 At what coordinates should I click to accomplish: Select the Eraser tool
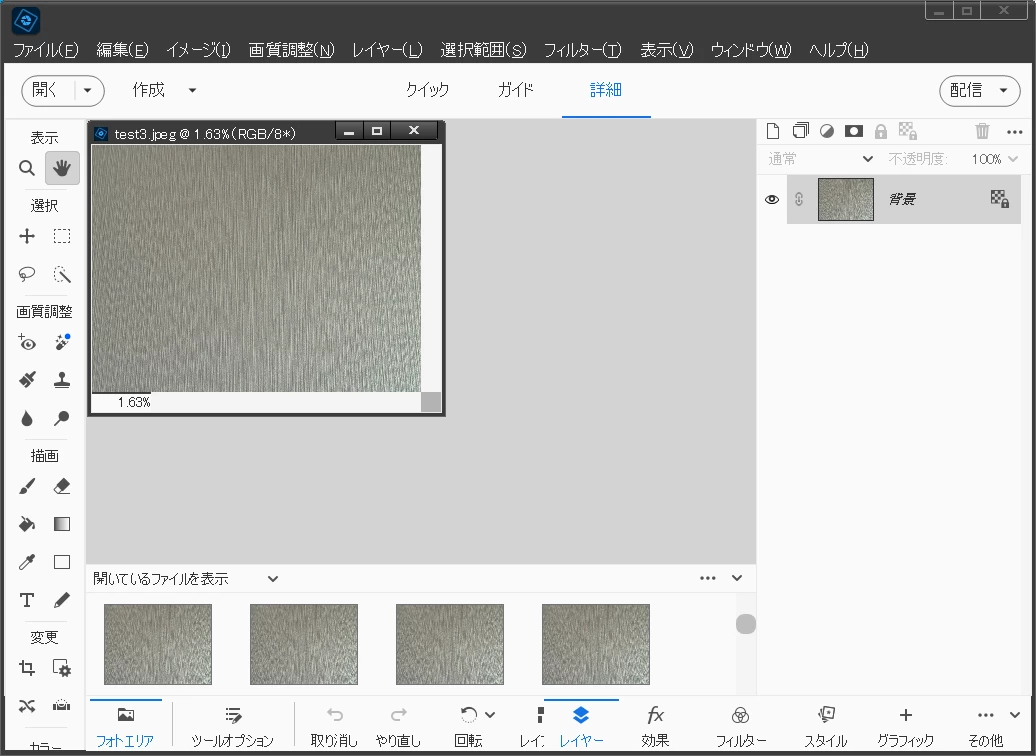62,486
